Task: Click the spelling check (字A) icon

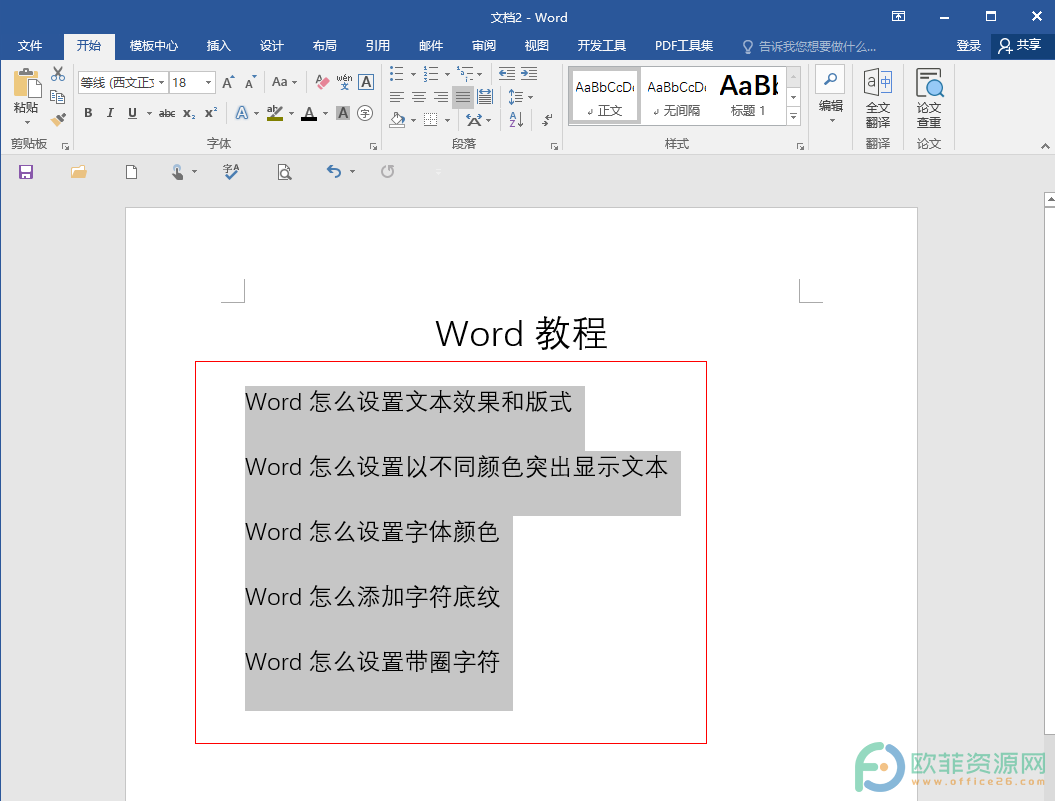Action: pos(231,172)
